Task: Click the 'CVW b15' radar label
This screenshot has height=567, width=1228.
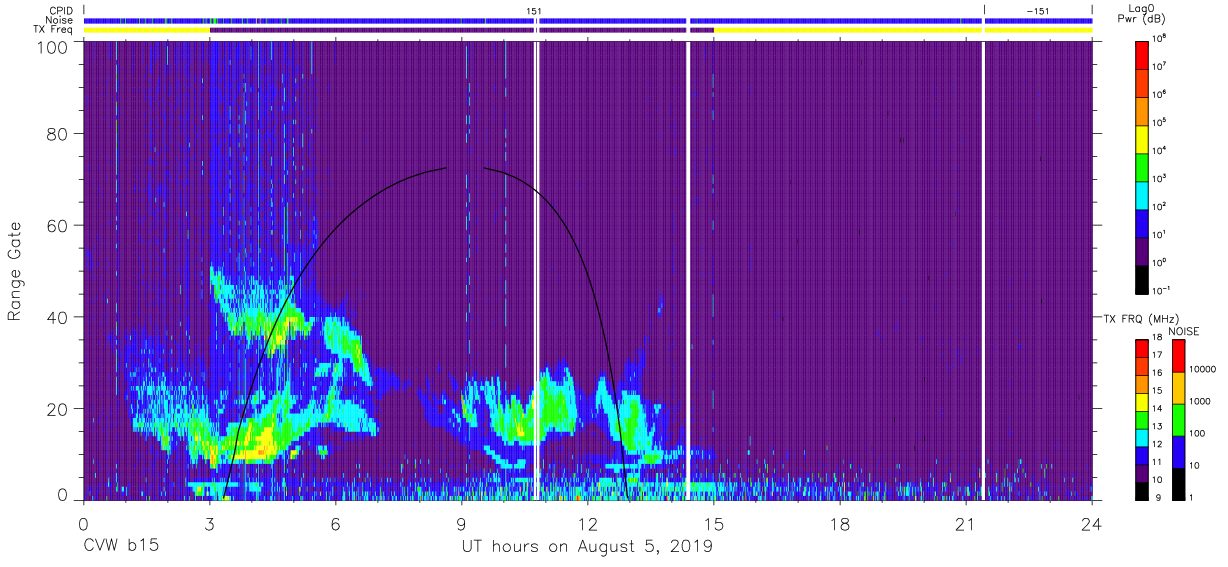Action: pyautogui.click(x=121, y=547)
